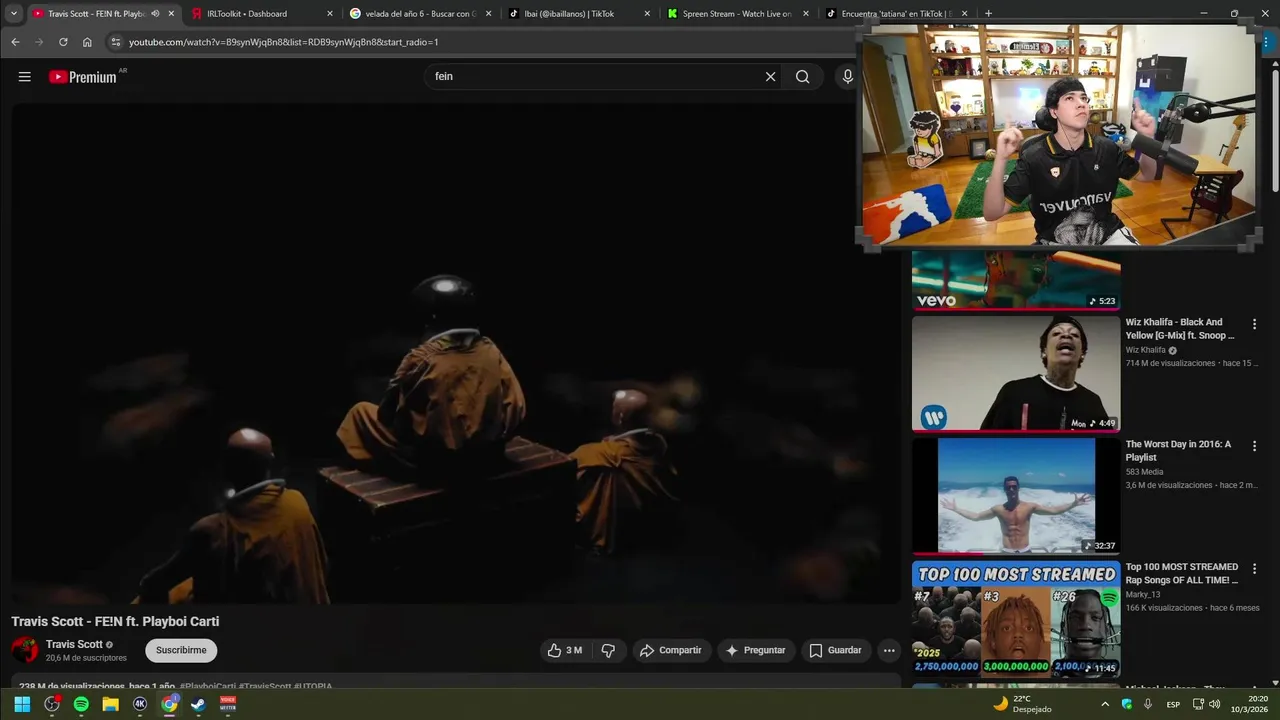The image size is (1280, 720).
Task: Clear the search text with X icon
Action: point(770,76)
